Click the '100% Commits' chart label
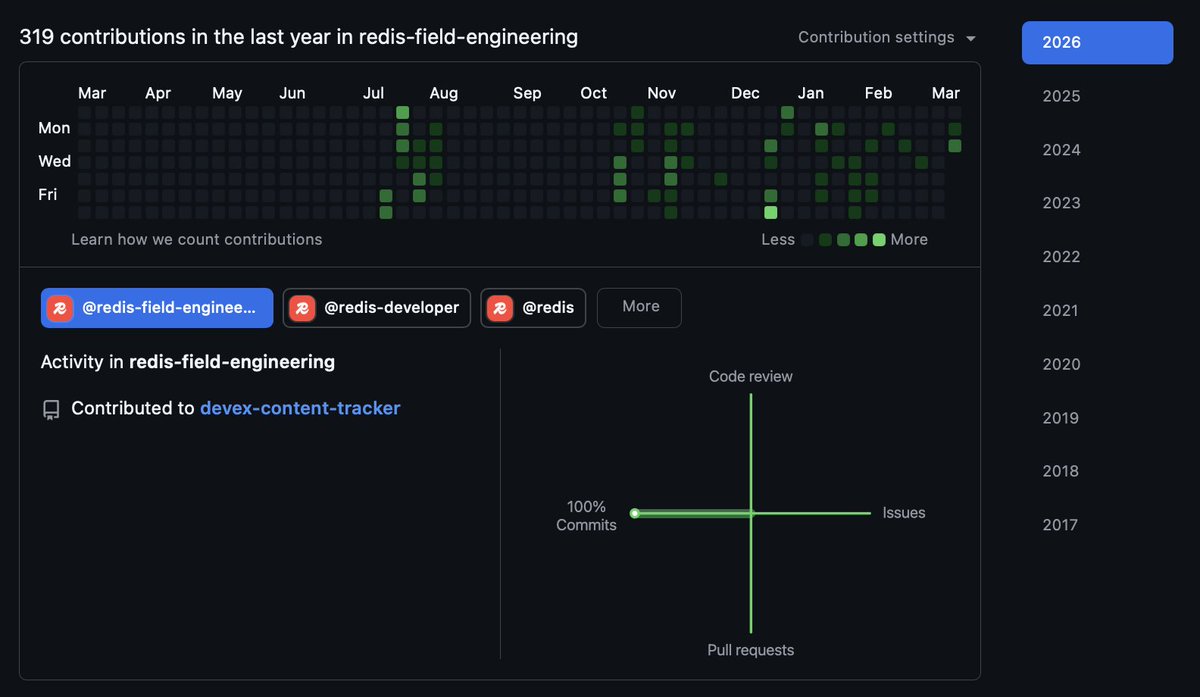 (x=586, y=516)
